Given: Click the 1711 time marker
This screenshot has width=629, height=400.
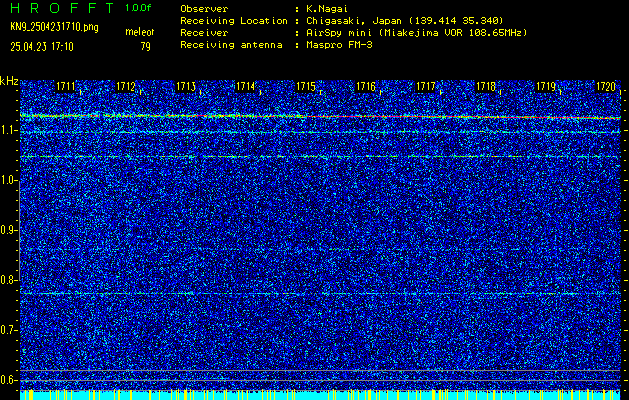Looking at the screenshot, I should [65, 86].
